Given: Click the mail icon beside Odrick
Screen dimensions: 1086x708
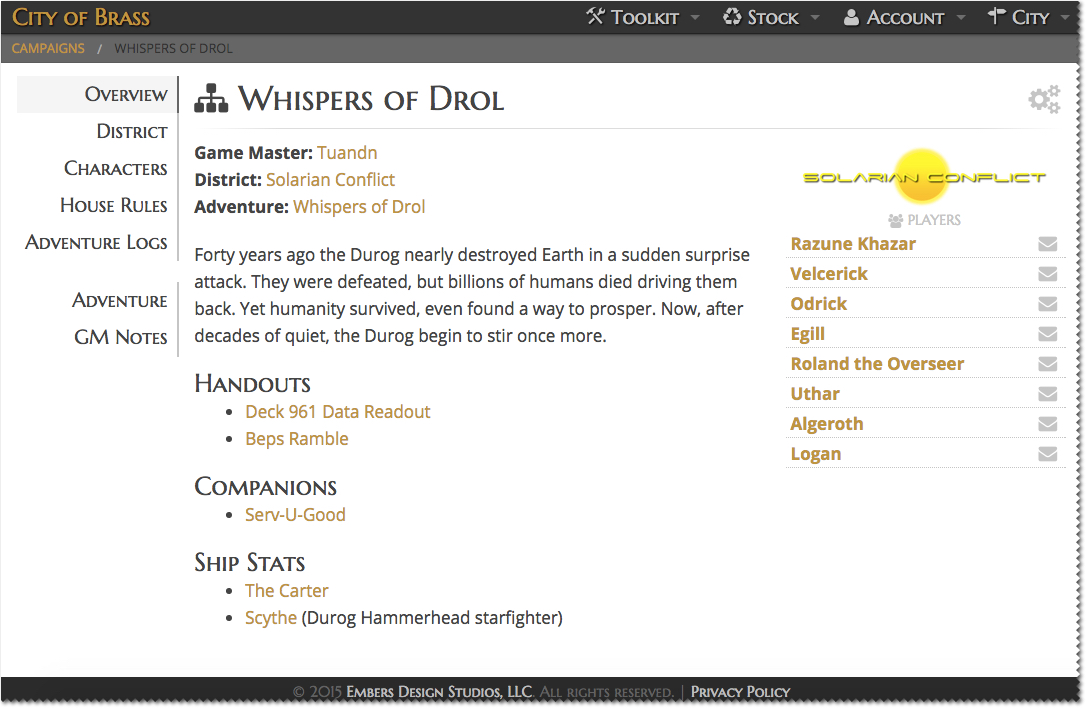Looking at the screenshot, I should tap(1047, 304).
